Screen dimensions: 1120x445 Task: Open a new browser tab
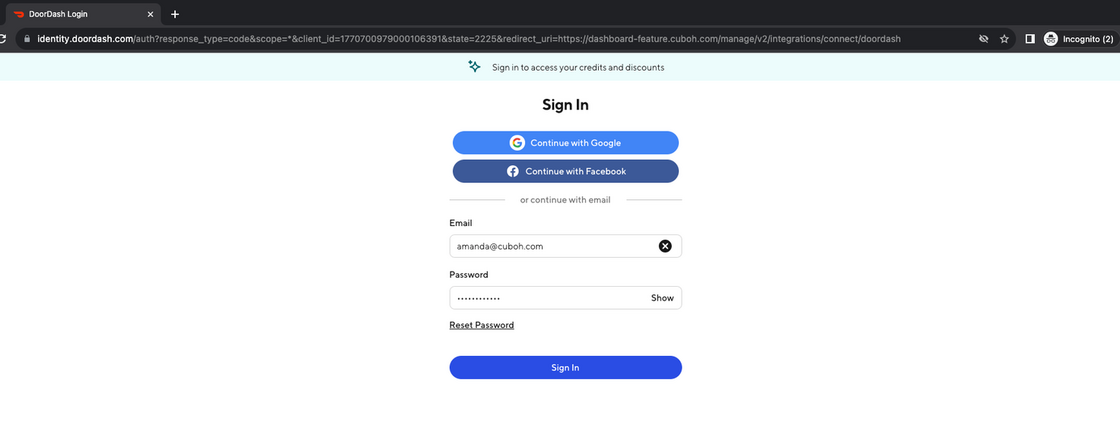pyautogui.click(x=175, y=14)
